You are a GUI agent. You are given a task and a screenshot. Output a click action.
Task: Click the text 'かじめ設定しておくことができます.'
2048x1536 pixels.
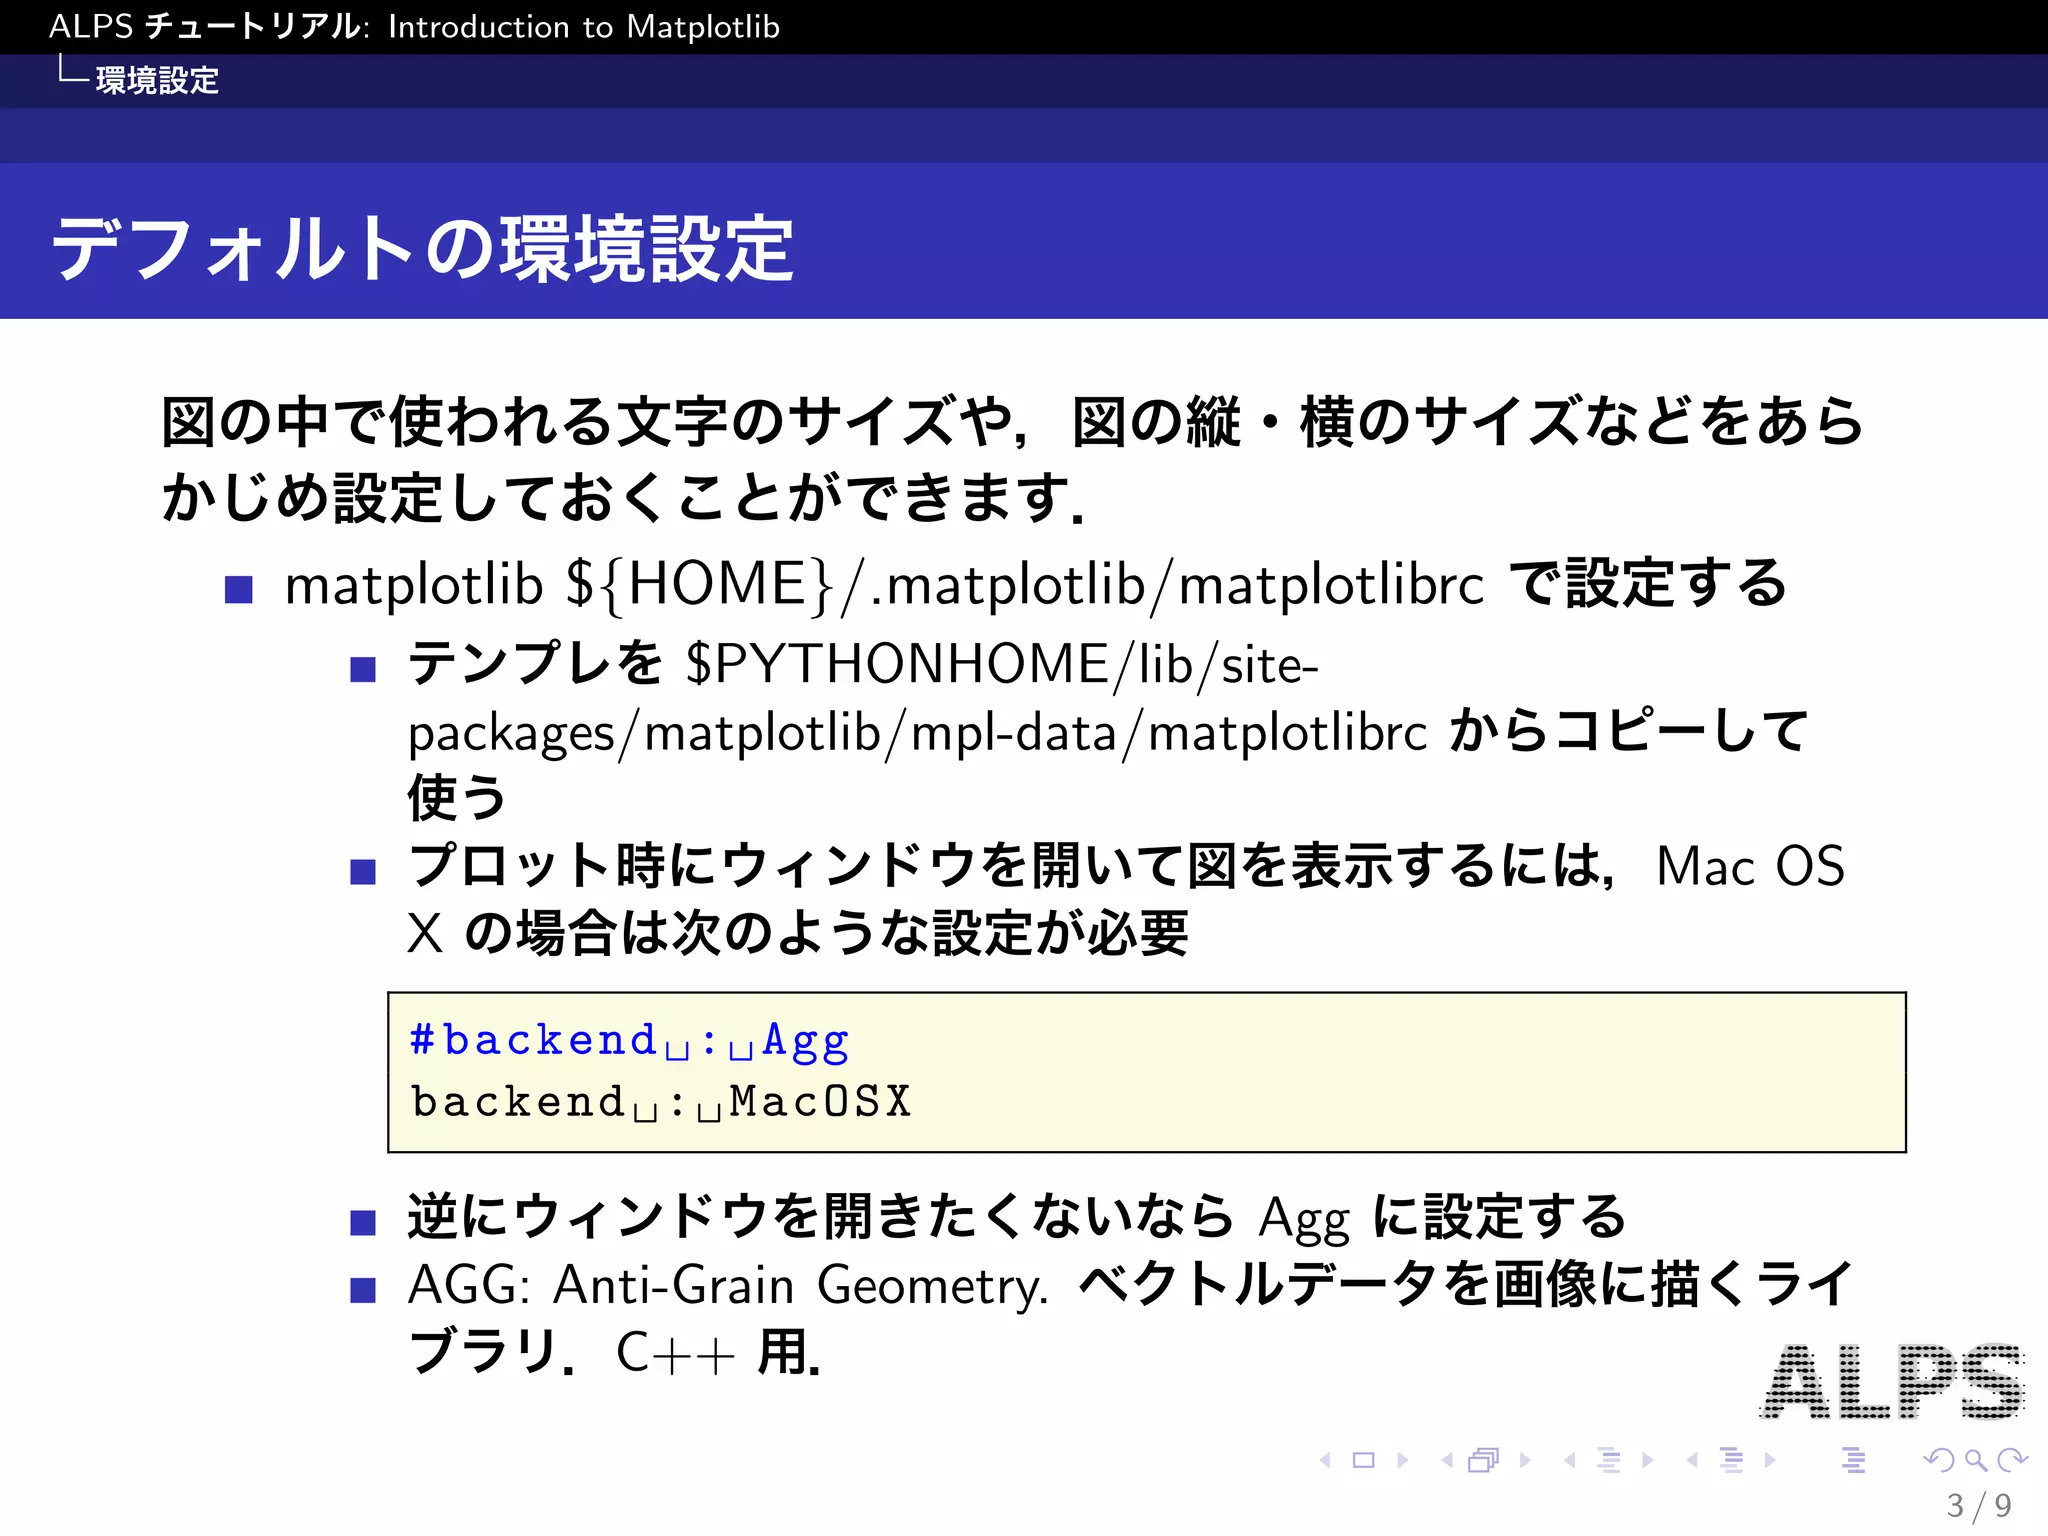[623, 497]
